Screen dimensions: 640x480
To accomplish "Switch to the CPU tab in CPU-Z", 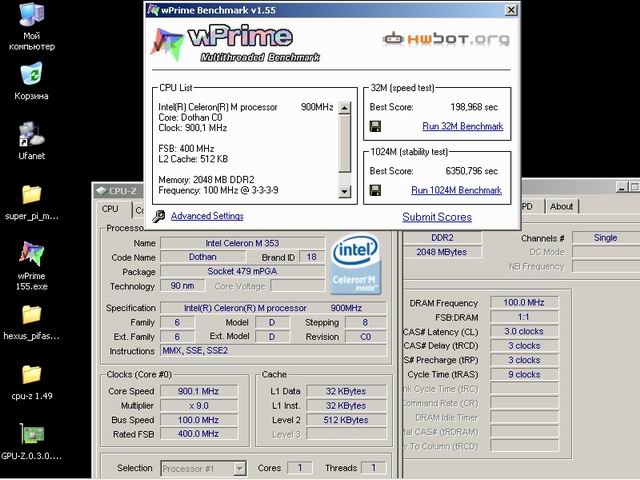I will (x=110, y=209).
